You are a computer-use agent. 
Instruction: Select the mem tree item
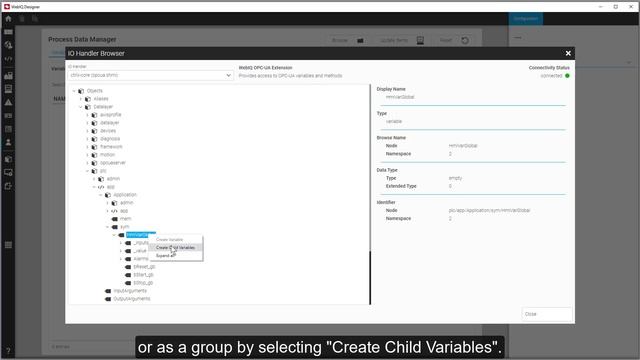(x=125, y=219)
